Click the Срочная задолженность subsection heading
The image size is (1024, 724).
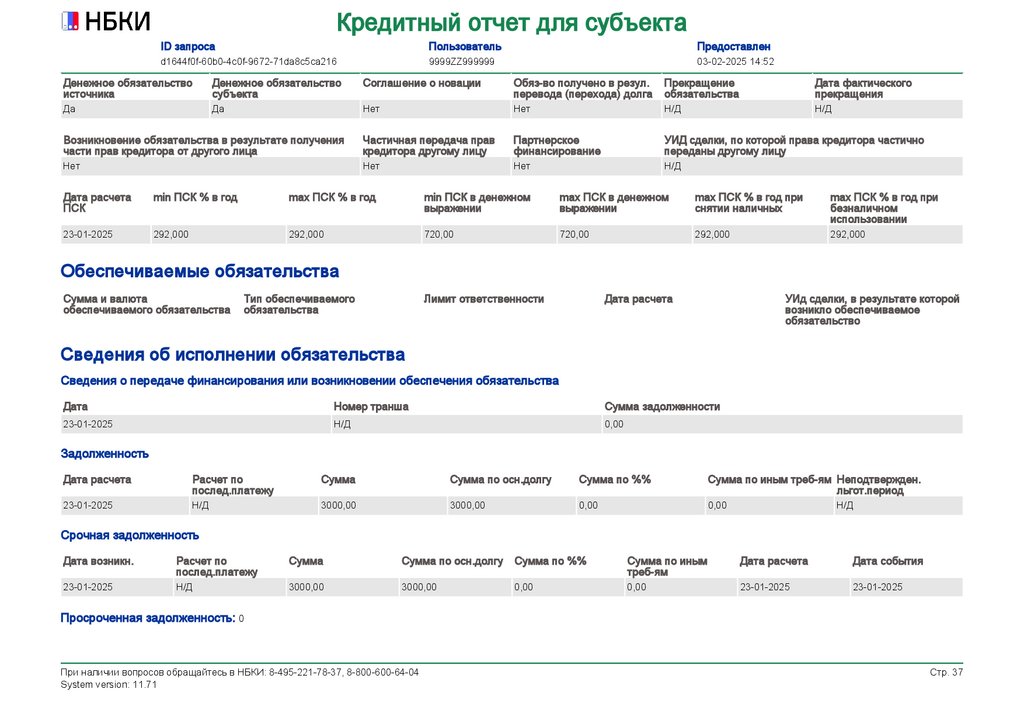click(x=129, y=535)
